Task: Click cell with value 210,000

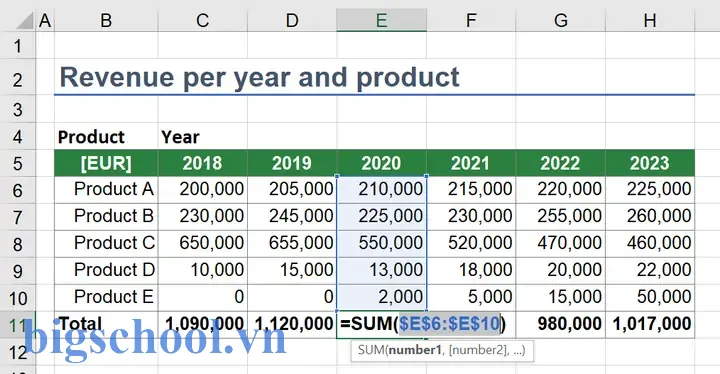Action: pos(382,189)
